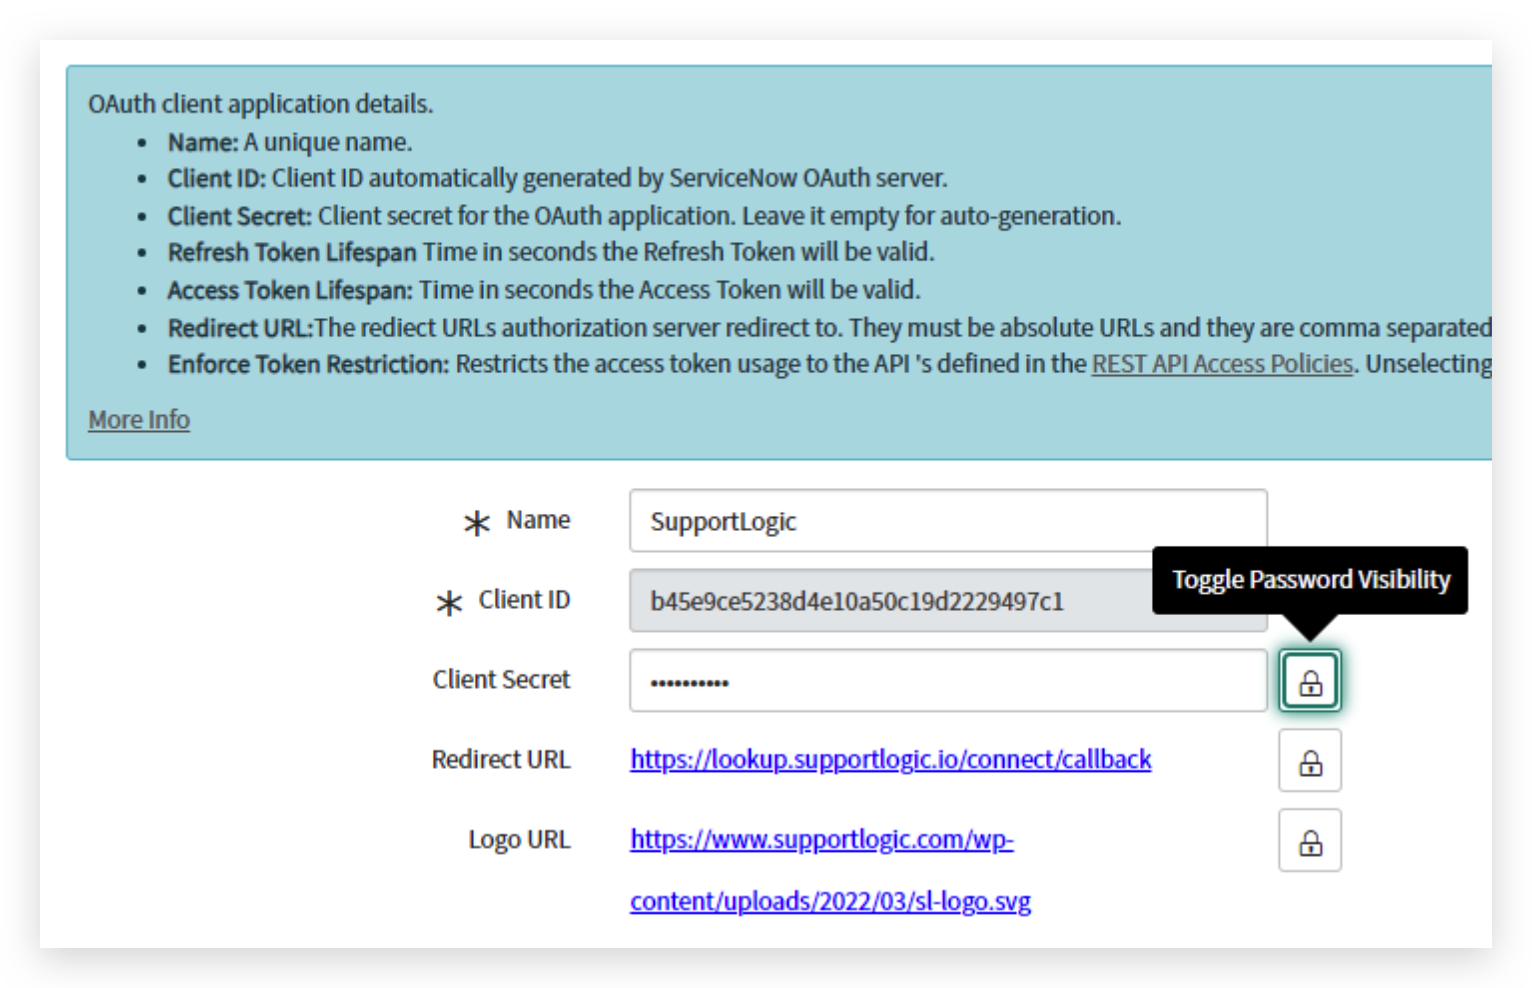Image resolution: width=1532 pixels, height=988 pixels.
Task: Open the More Info link
Action: pos(139,420)
